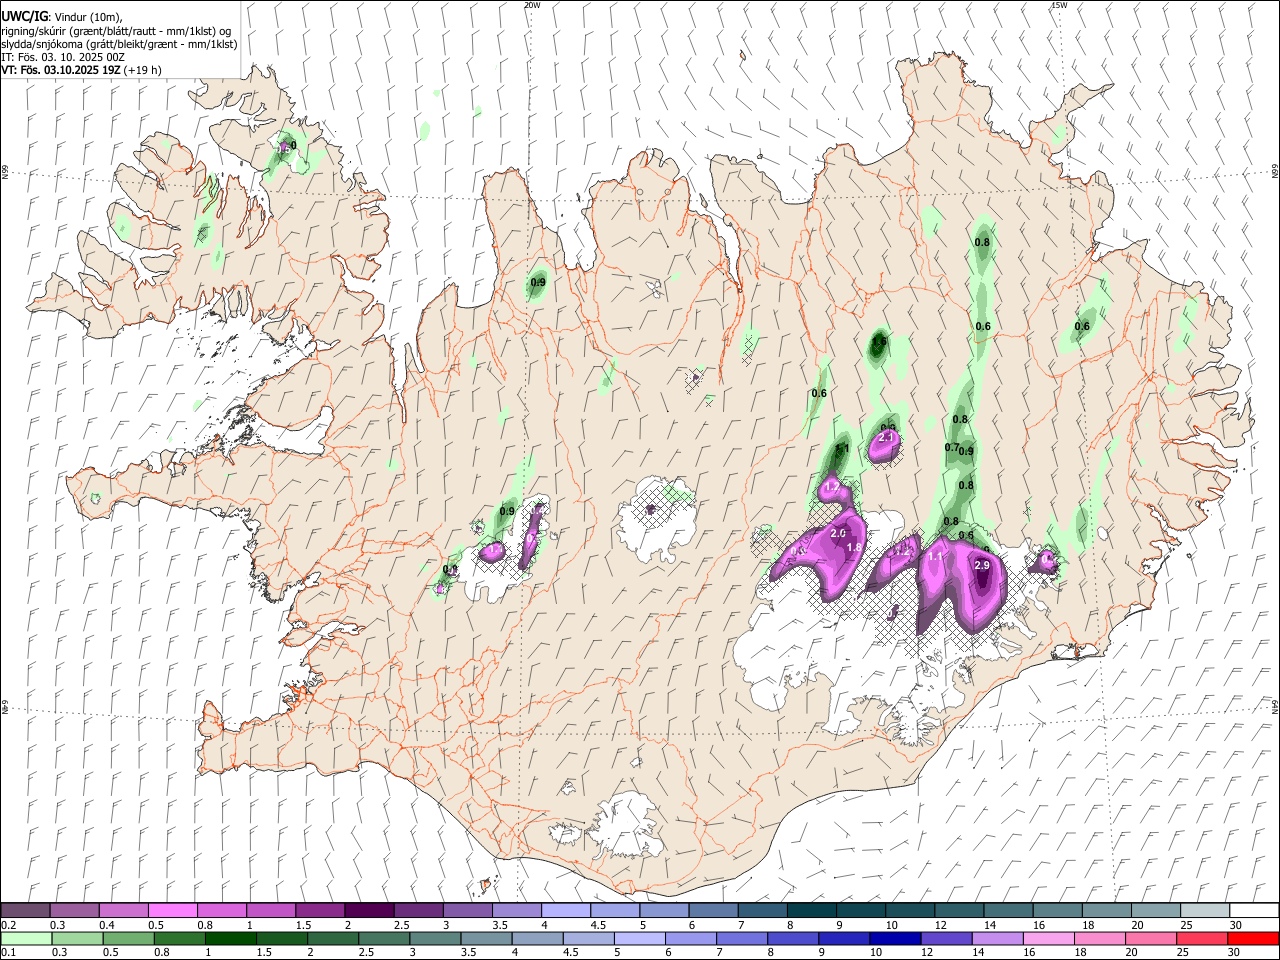Pick the lower legend swatch above label 2.5
1280x960 pixels.
[384, 939]
